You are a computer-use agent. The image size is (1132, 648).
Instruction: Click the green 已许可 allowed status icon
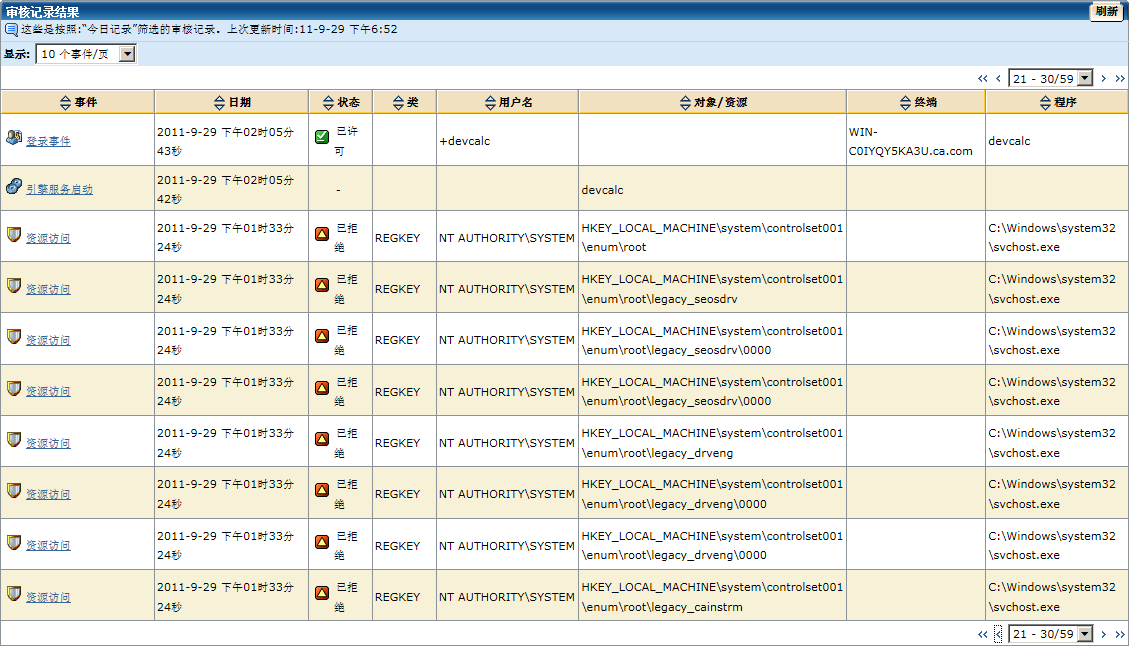coord(322,137)
